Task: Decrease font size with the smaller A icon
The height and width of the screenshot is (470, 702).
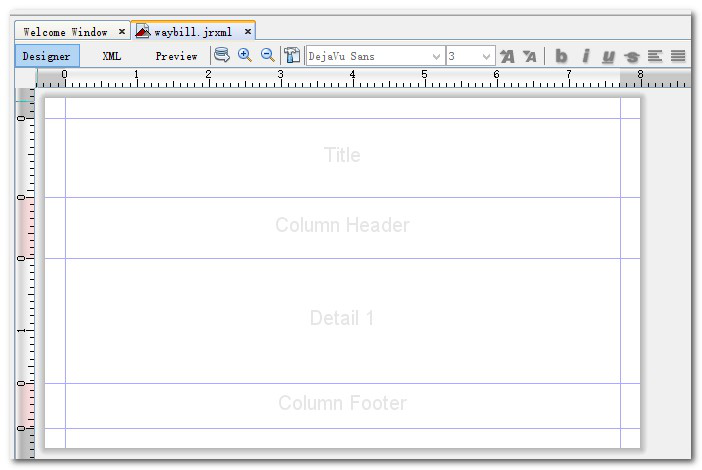Action: point(530,57)
